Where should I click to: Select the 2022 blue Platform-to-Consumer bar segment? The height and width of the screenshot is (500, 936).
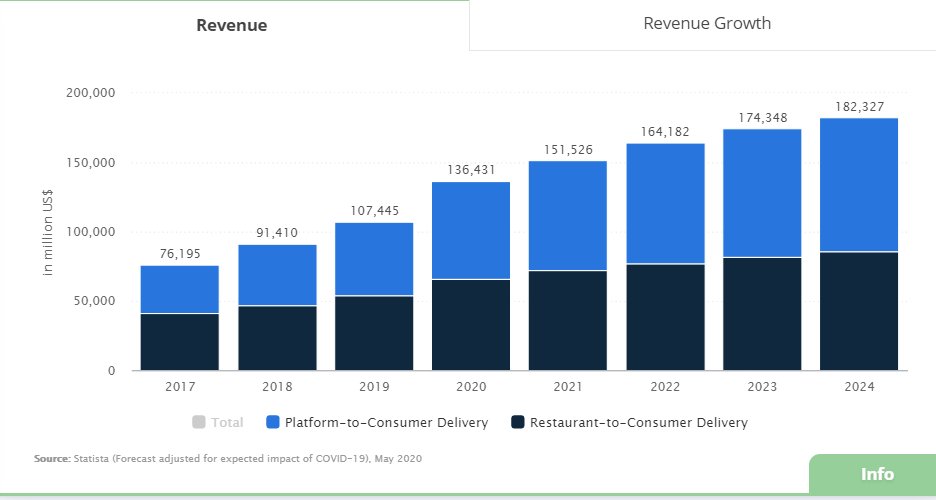tap(665, 203)
